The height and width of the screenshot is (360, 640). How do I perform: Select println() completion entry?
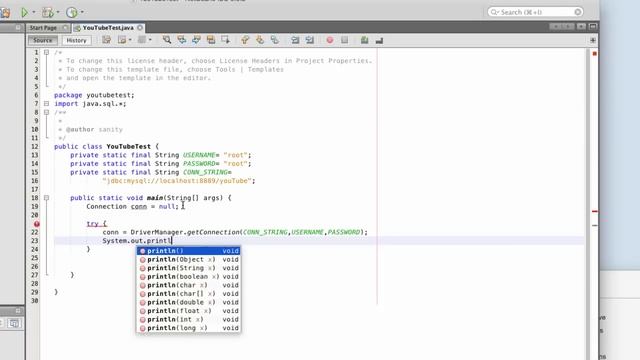point(189,251)
